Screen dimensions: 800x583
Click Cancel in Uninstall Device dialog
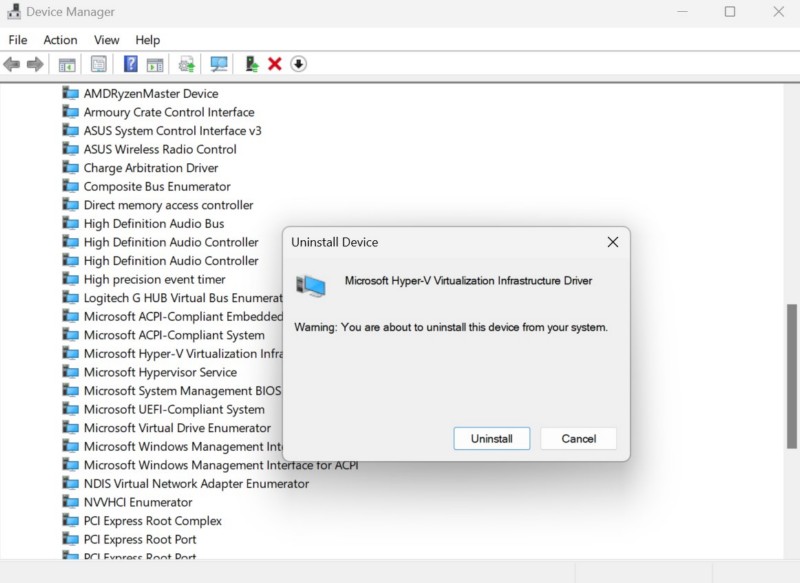click(x=579, y=439)
